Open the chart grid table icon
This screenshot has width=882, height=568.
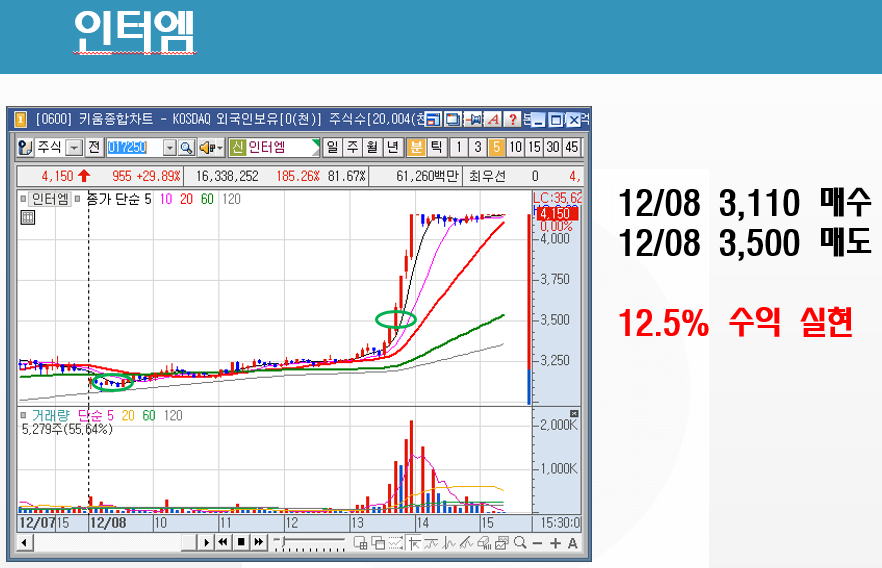point(28,218)
